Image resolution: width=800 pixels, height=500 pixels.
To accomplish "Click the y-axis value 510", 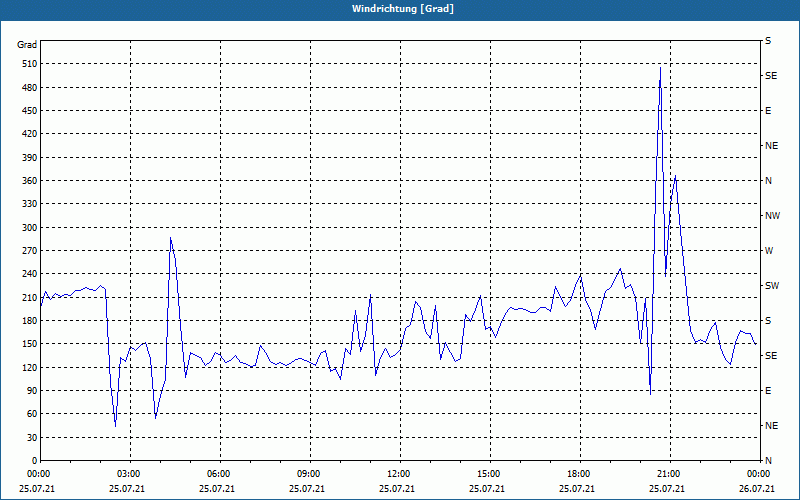I will click(30, 64).
